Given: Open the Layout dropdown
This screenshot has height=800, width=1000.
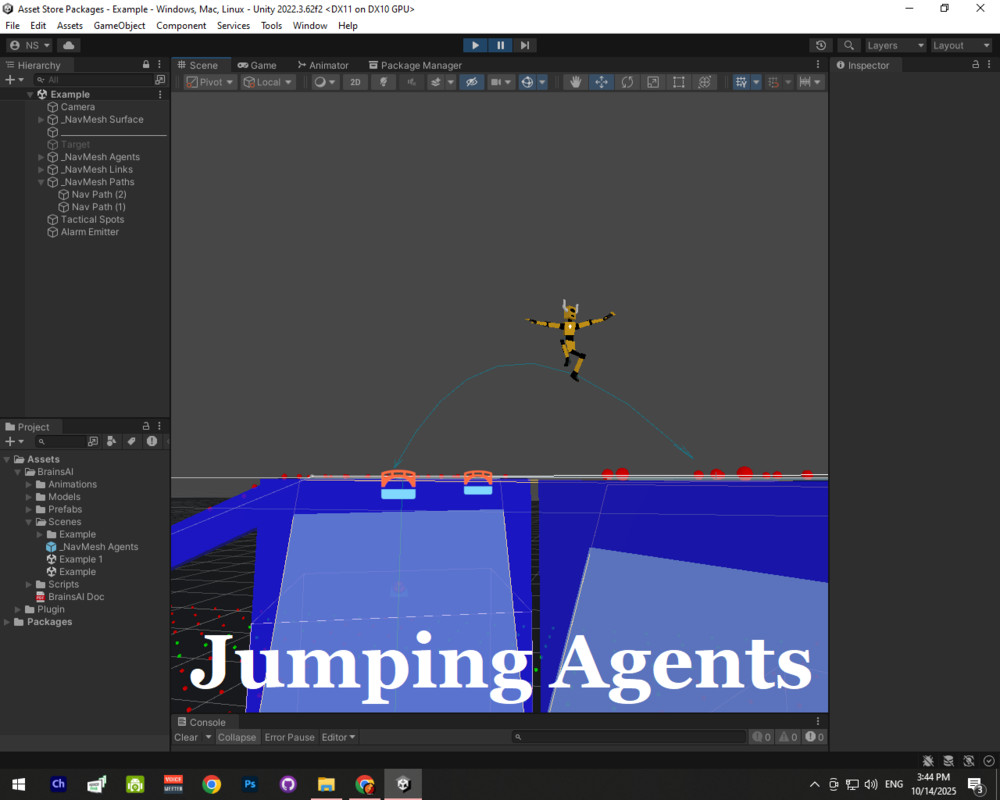Looking at the screenshot, I should [x=961, y=45].
